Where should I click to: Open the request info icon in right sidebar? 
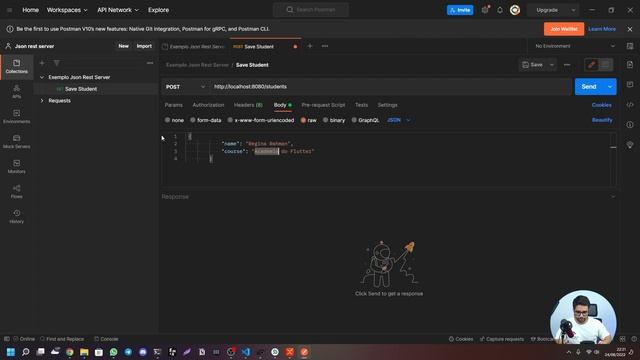630,124
